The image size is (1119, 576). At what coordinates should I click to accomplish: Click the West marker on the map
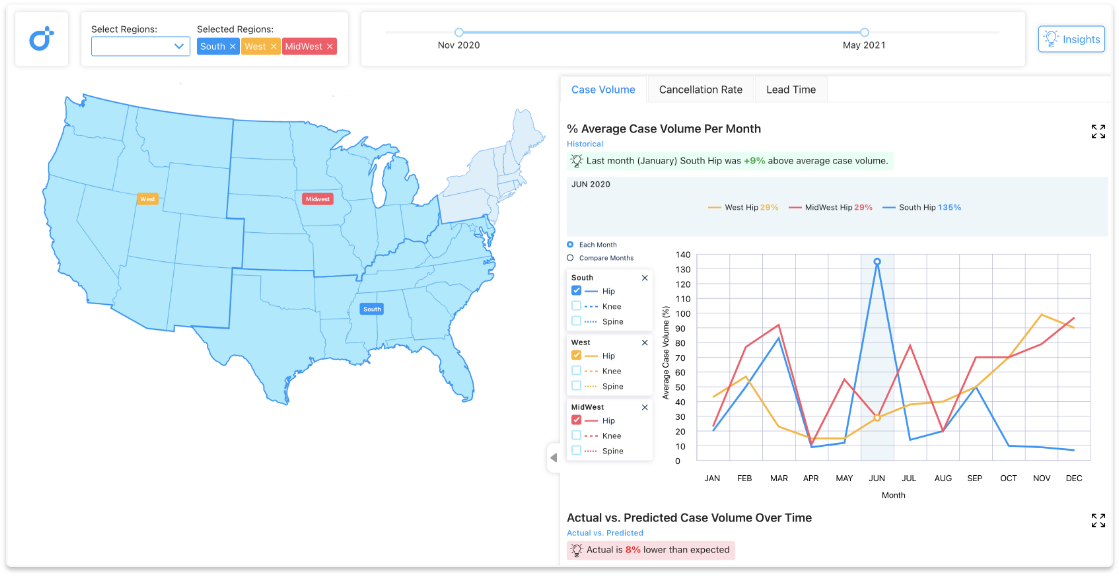point(146,198)
